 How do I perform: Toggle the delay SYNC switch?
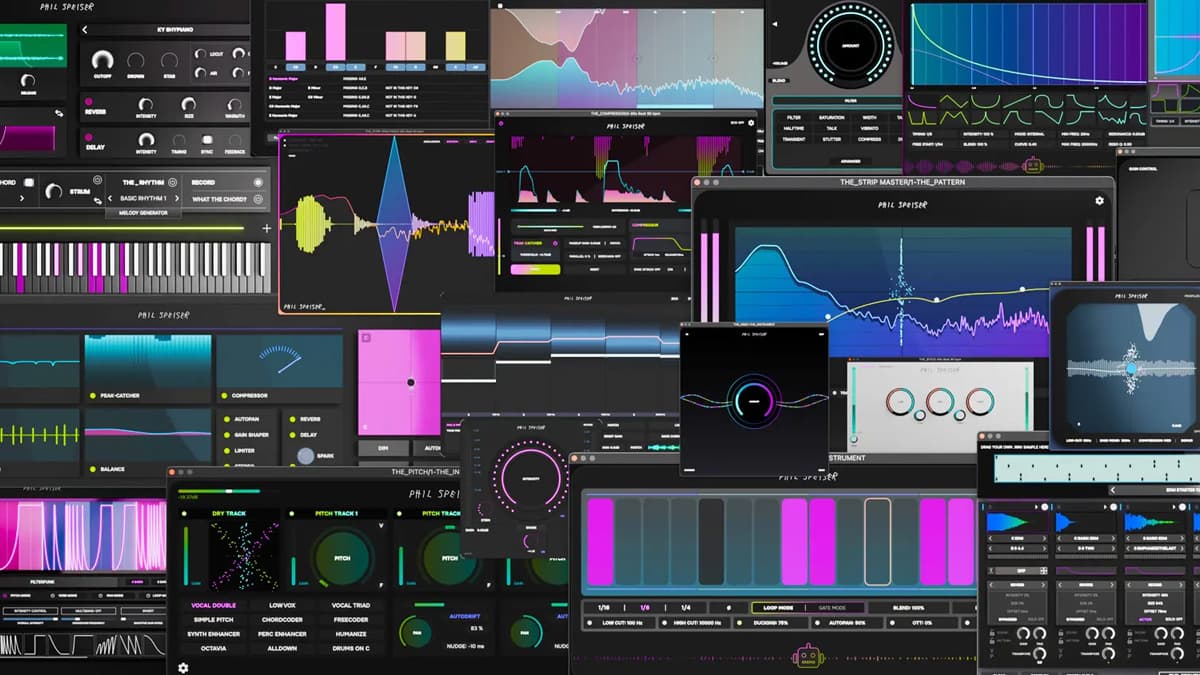[x=207, y=140]
